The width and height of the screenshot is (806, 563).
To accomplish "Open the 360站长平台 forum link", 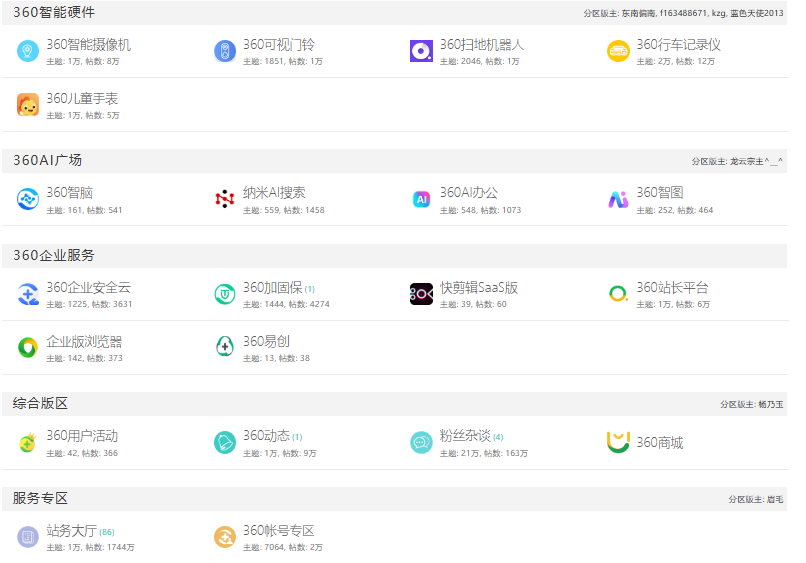I will point(672,288).
